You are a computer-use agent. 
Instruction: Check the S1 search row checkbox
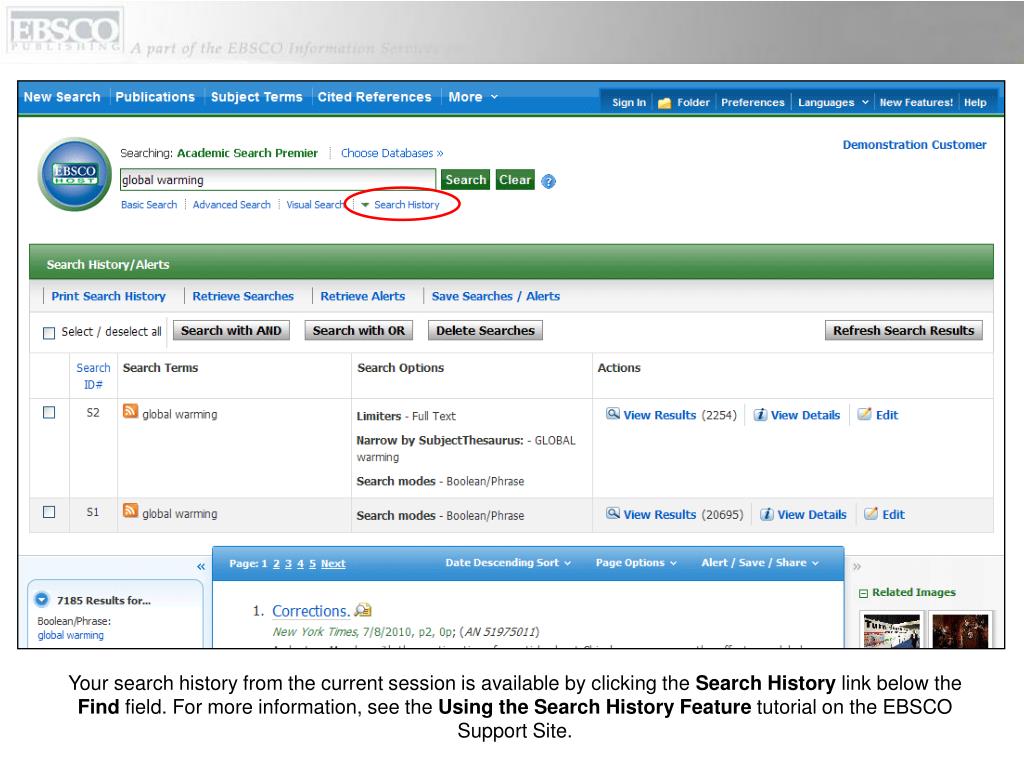tap(49, 512)
